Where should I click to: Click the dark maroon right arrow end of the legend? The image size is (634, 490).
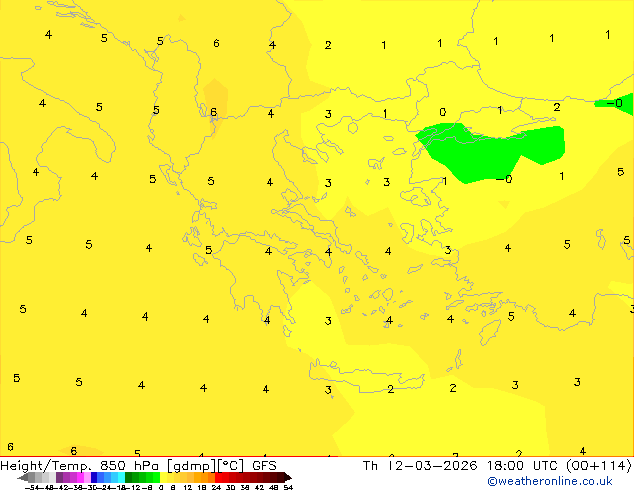pos(288,477)
